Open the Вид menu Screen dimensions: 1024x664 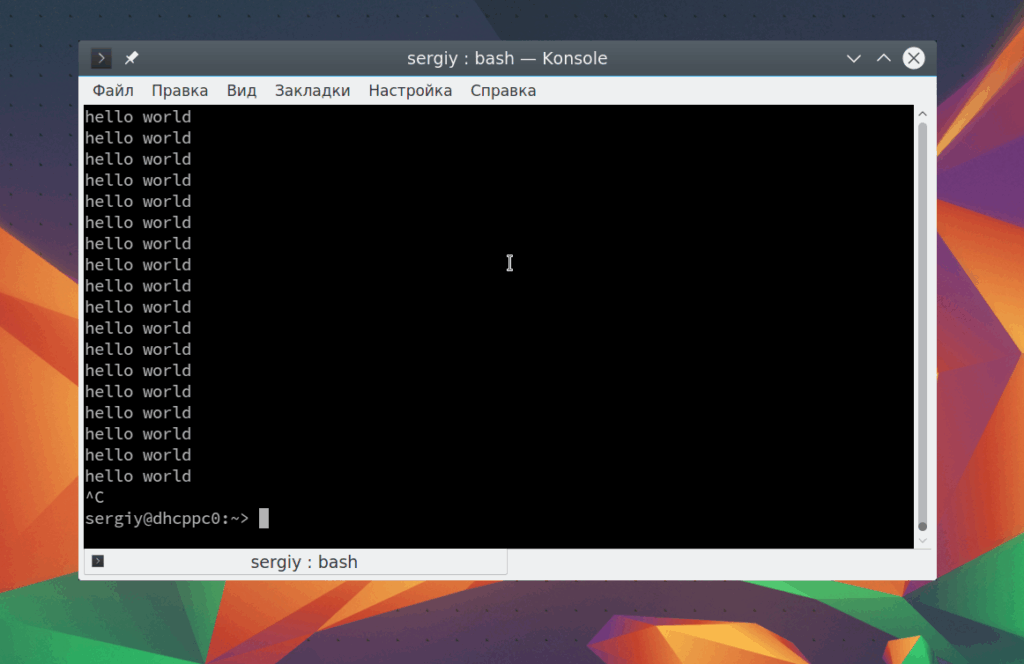[241, 91]
